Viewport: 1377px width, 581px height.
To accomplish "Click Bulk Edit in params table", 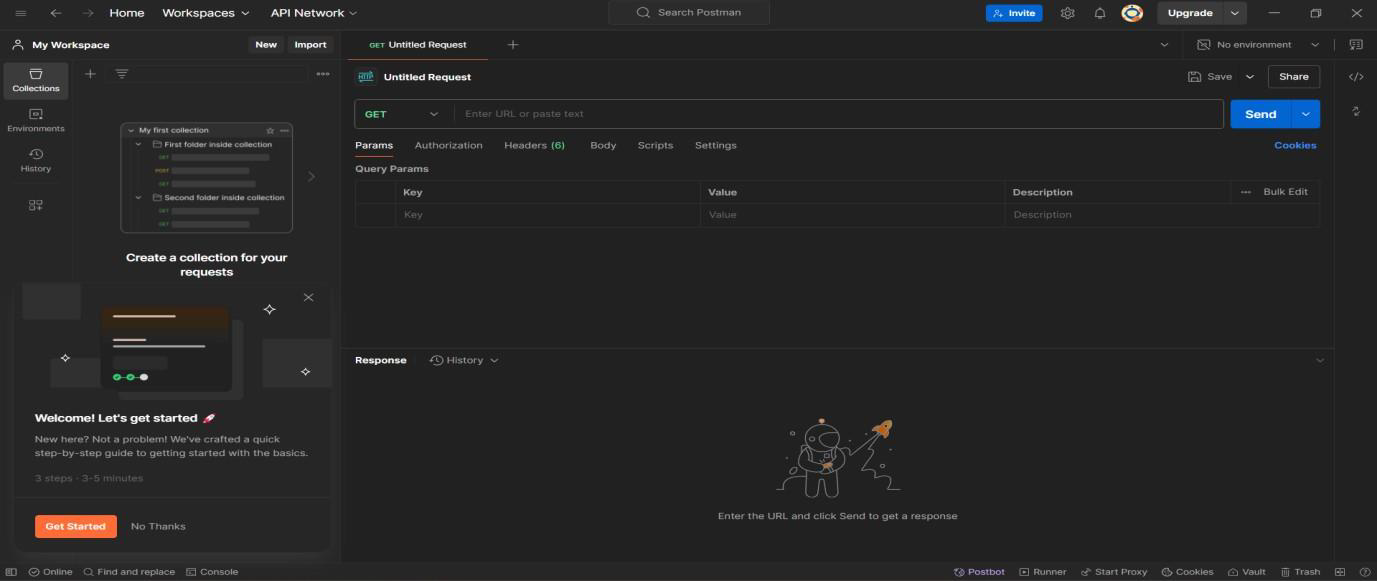I will [1285, 192].
